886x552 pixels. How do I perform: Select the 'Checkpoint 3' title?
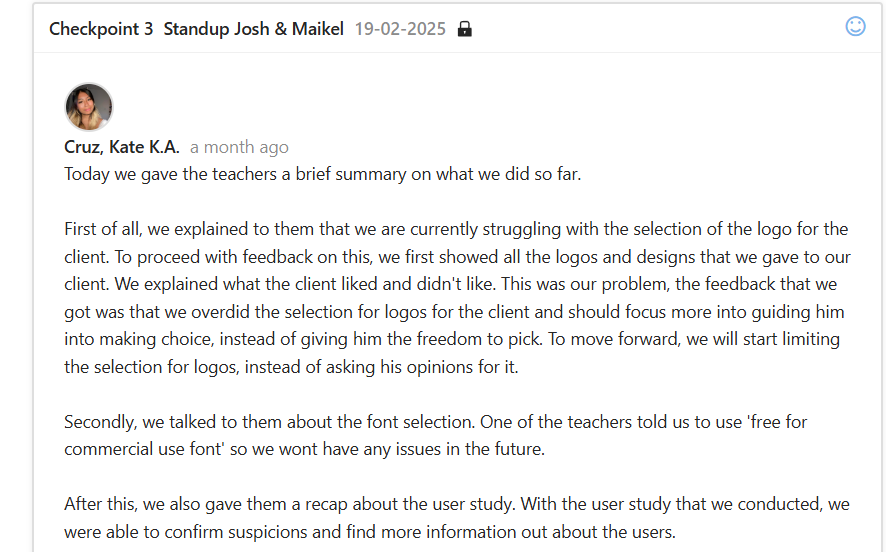[101, 29]
